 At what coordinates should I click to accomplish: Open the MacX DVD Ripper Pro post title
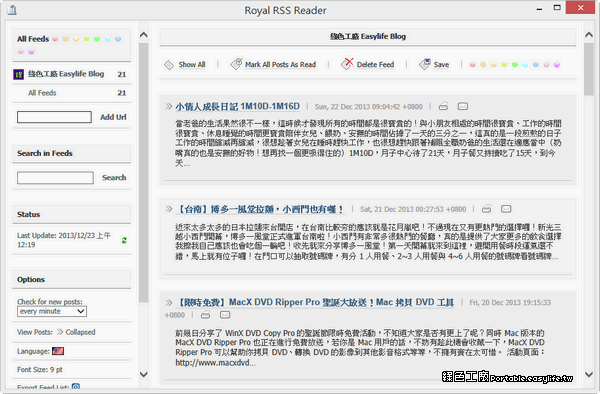click(315, 303)
